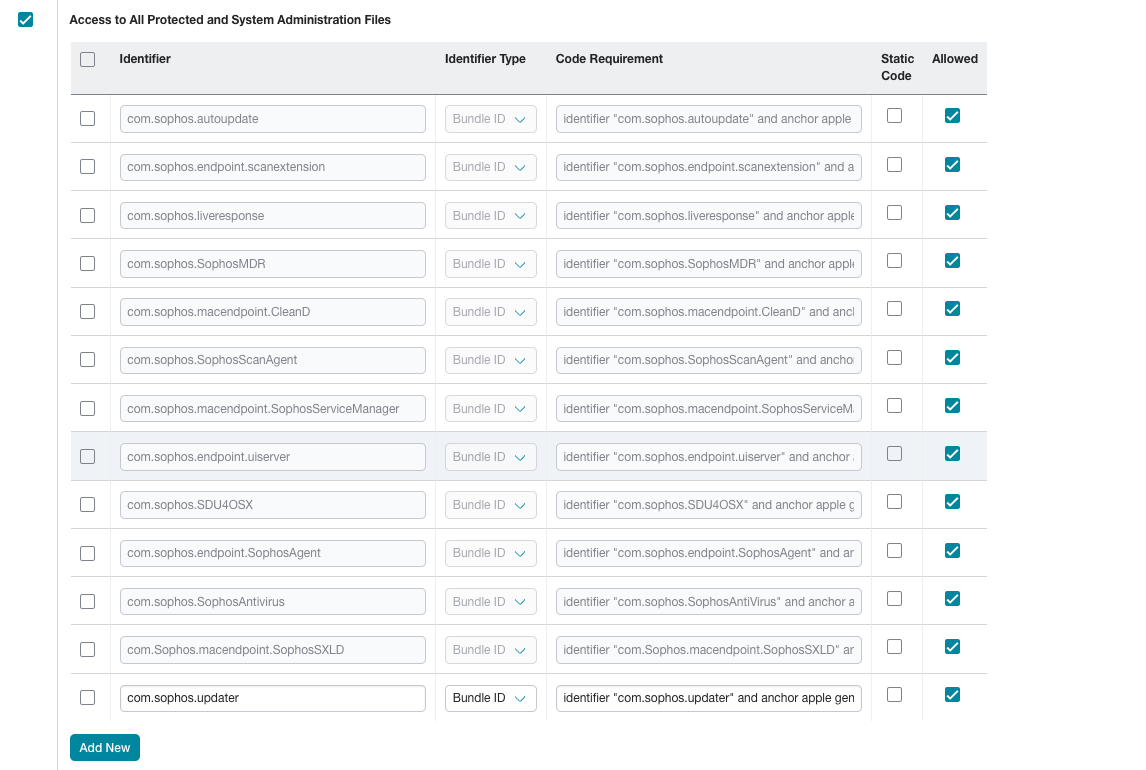Uncheck Allowed for com.sophos.autoupdate
This screenshot has height=770, width=1146.
point(952,115)
